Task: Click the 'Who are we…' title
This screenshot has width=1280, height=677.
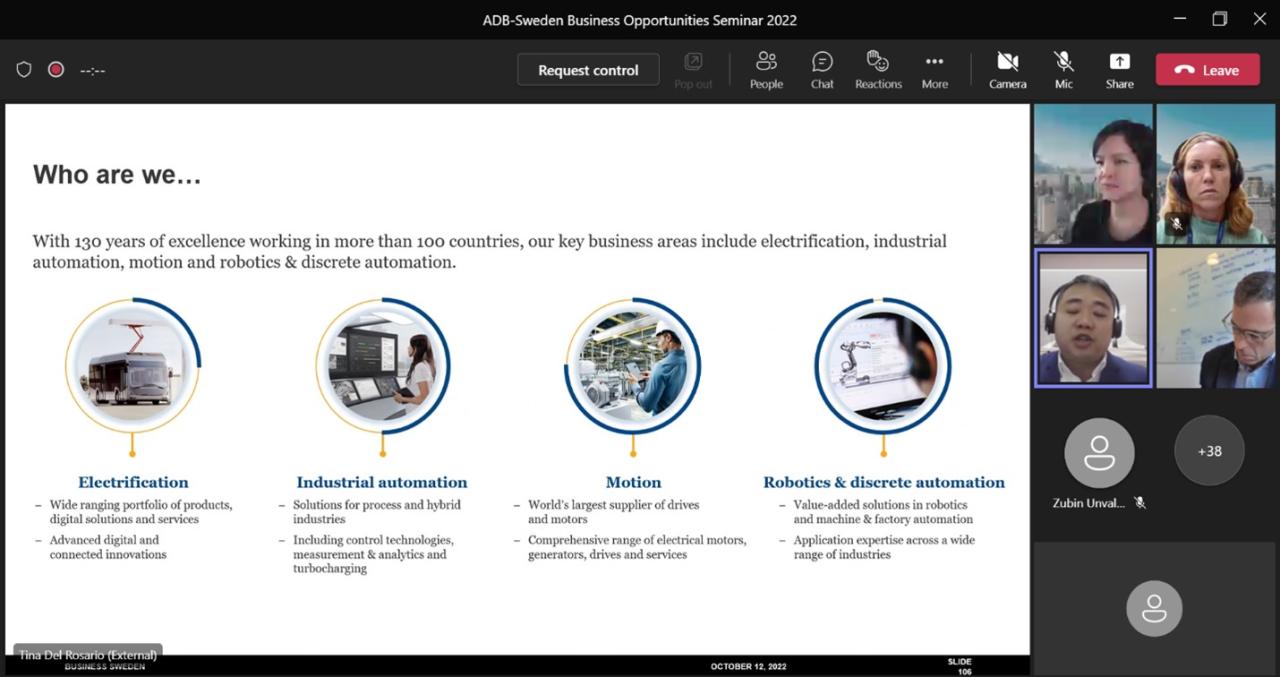Action: (x=117, y=175)
